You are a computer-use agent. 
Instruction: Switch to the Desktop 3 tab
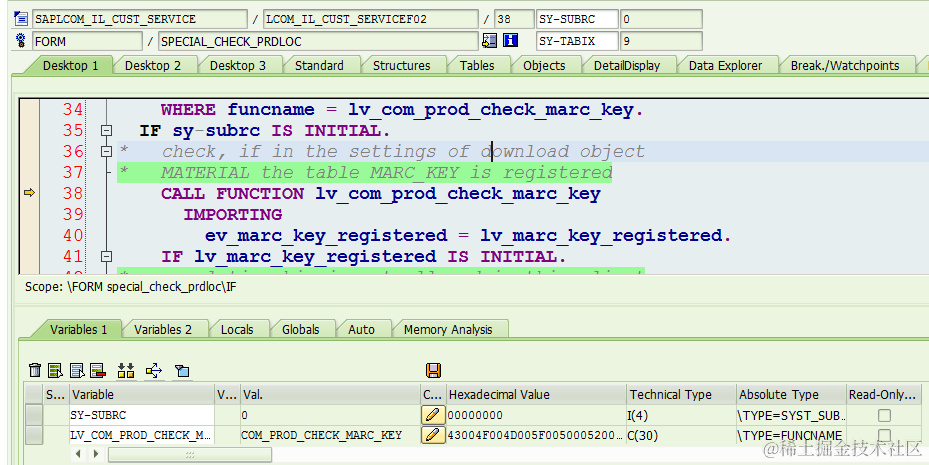tap(238, 65)
